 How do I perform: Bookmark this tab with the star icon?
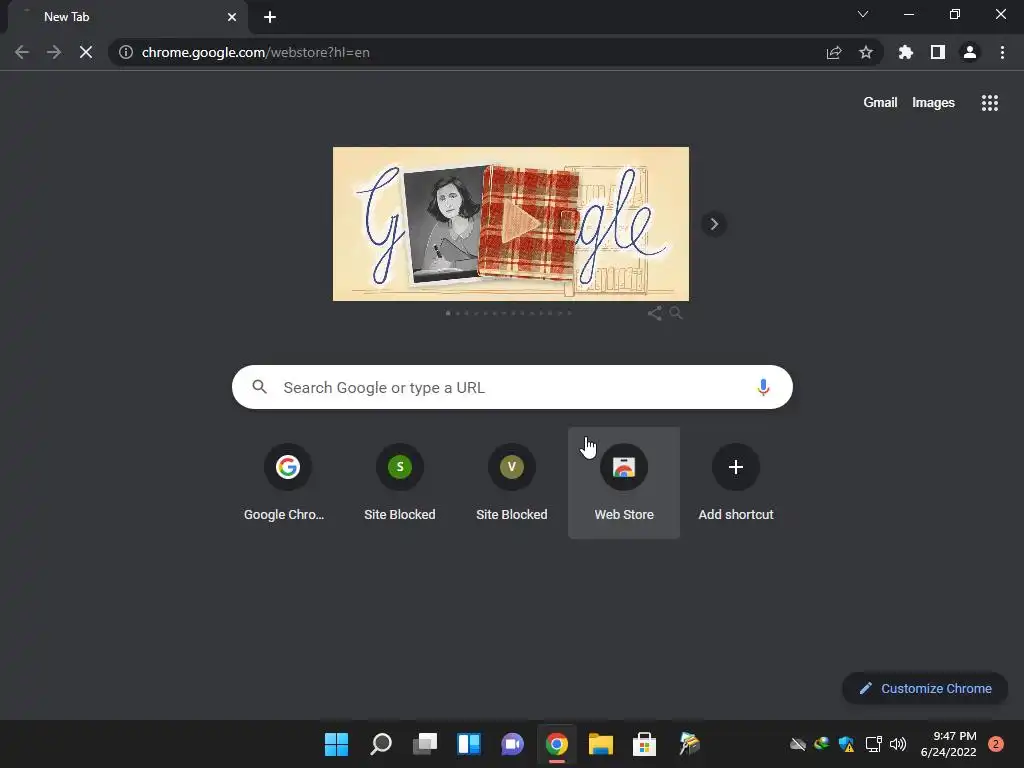pos(866,52)
